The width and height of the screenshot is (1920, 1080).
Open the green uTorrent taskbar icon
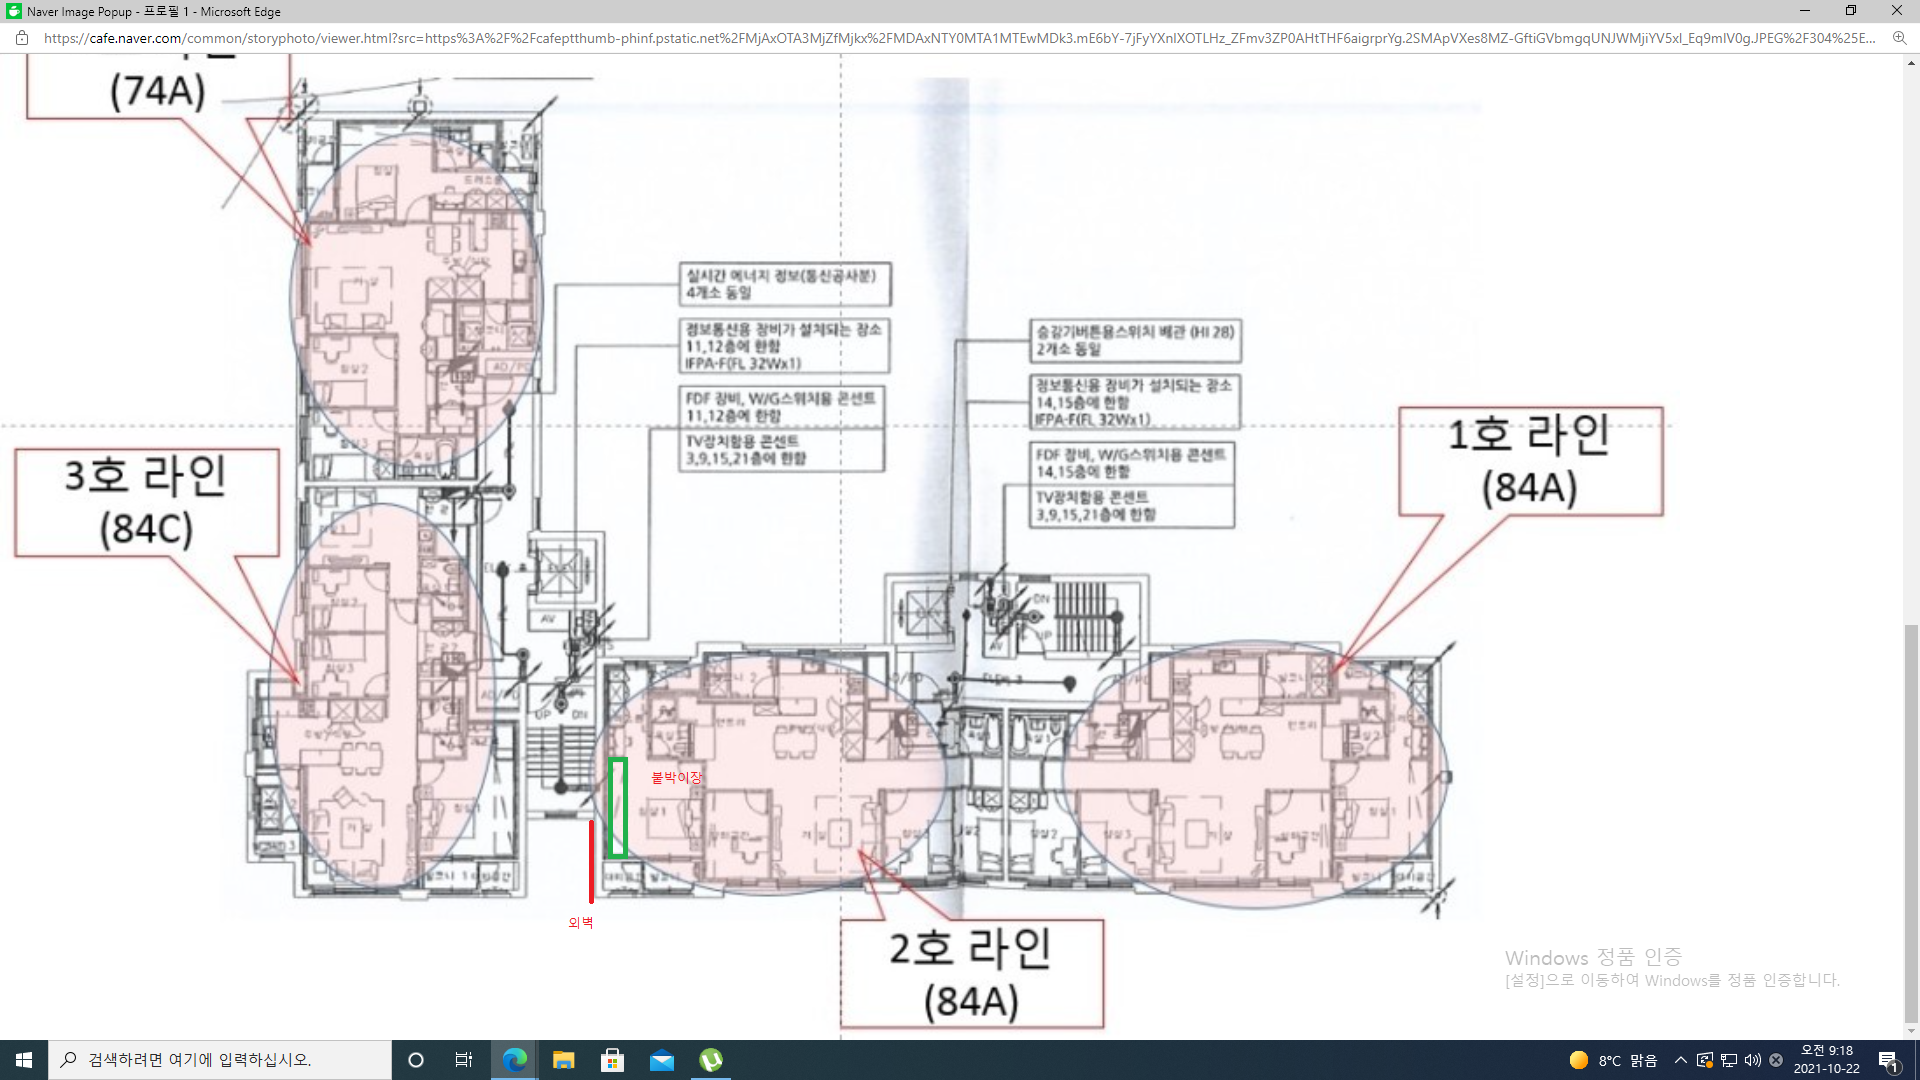[x=711, y=1060]
